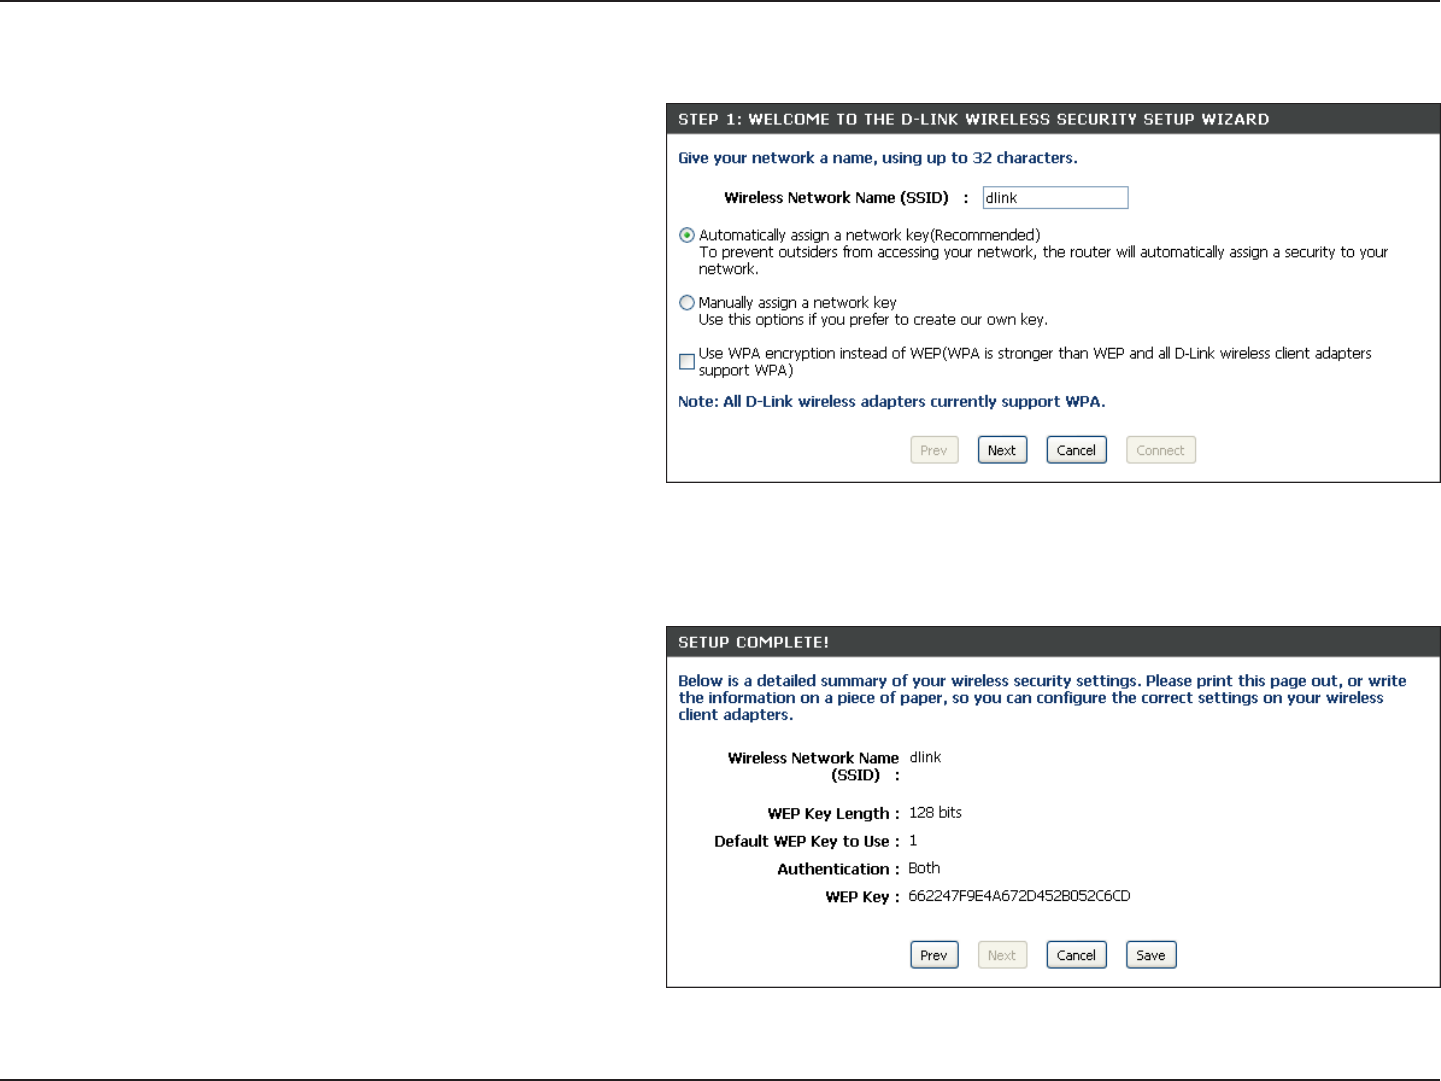Click the 'dlink' SSID value in summary
The width and height of the screenshot is (1441, 1081).
click(x=925, y=757)
